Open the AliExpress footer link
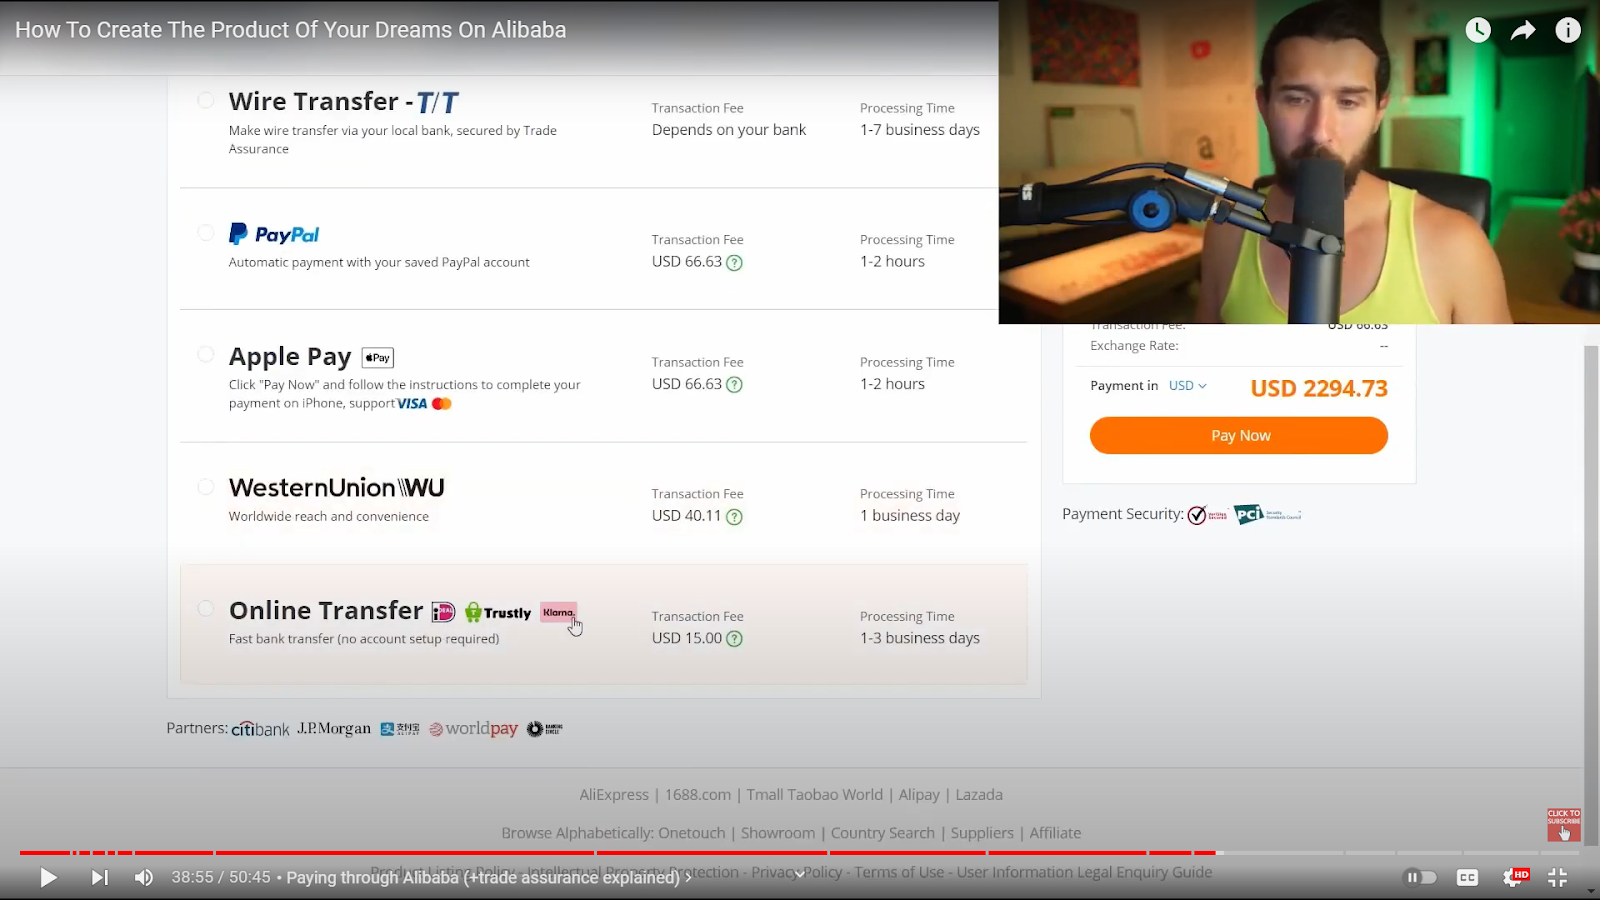This screenshot has width=1600, height=900. click(614, 795)
